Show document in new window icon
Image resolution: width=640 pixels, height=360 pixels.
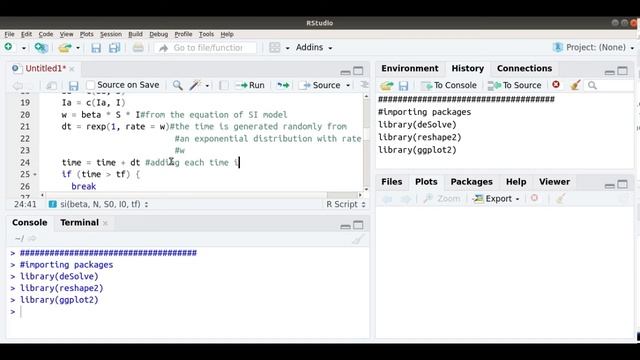(51, 85)
